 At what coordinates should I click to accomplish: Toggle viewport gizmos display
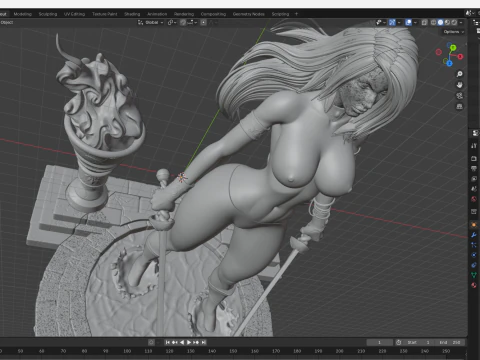[392, 22]
